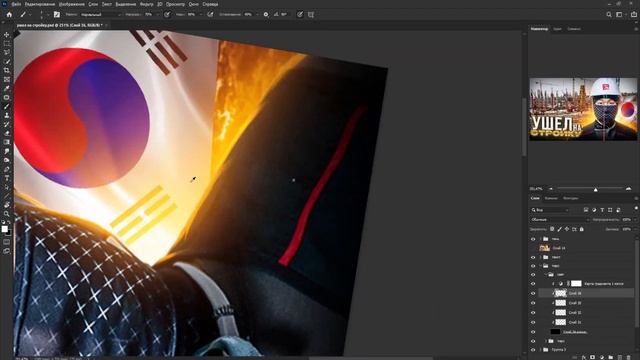Filter layers by pixel layer icon
The image size is (640, 360).
[x=586, y=210]
